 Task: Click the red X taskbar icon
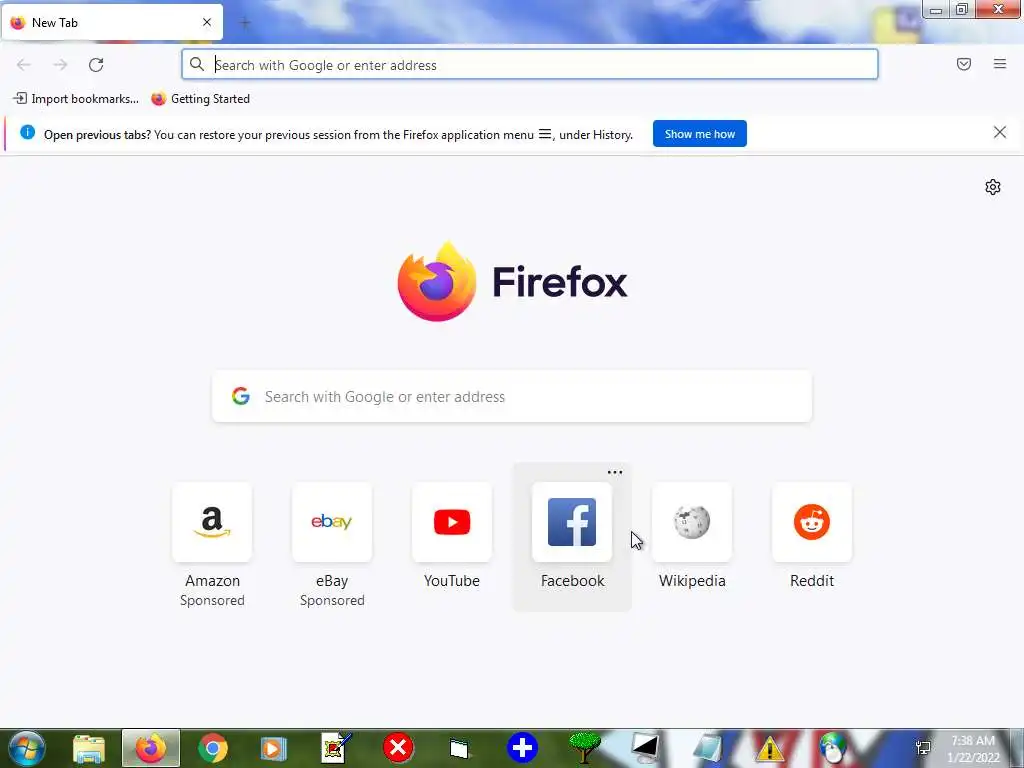coord(398,748)
